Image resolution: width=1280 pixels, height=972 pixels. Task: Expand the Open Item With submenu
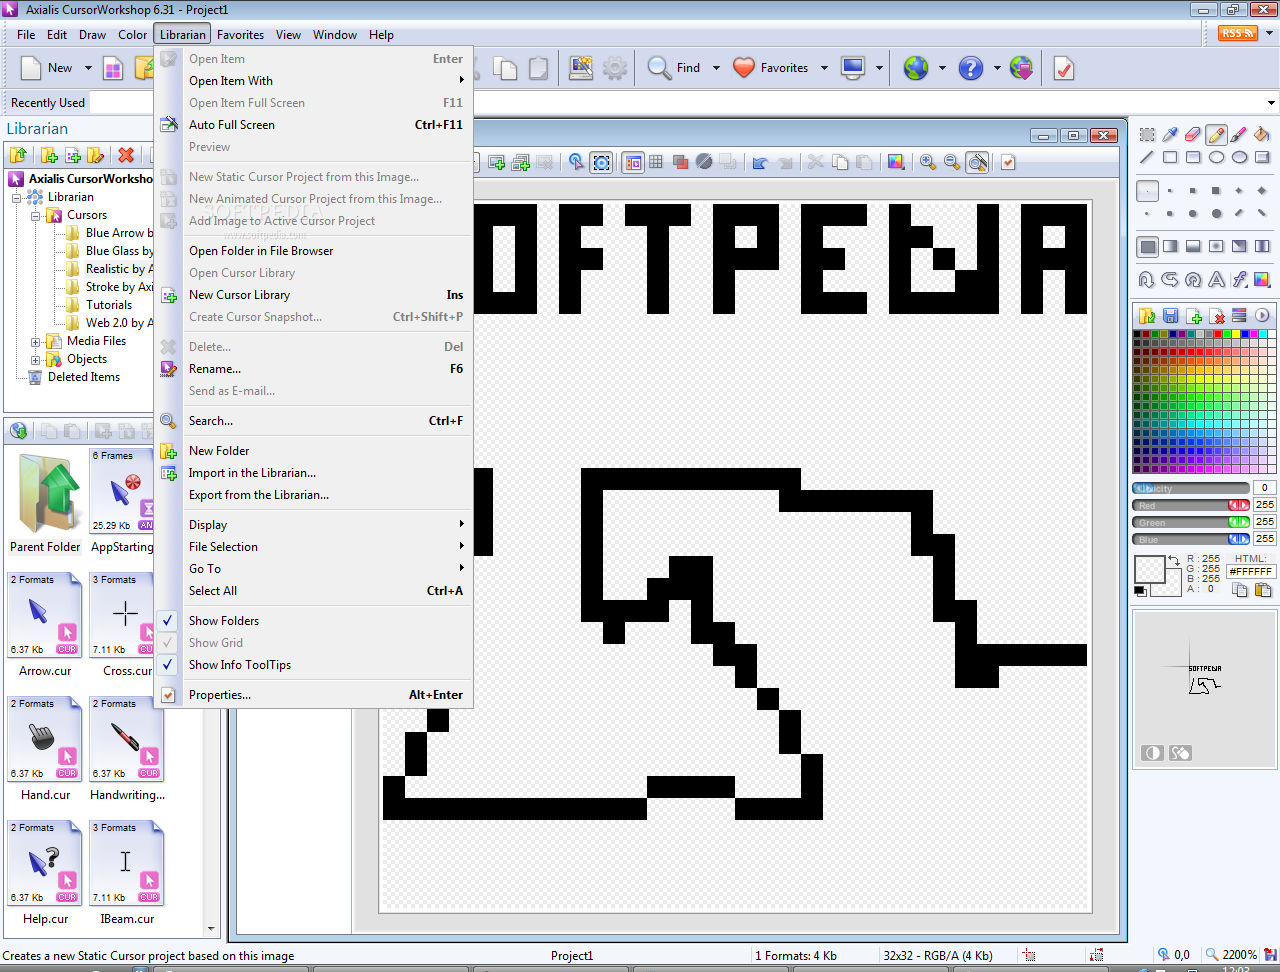[313, 81]
